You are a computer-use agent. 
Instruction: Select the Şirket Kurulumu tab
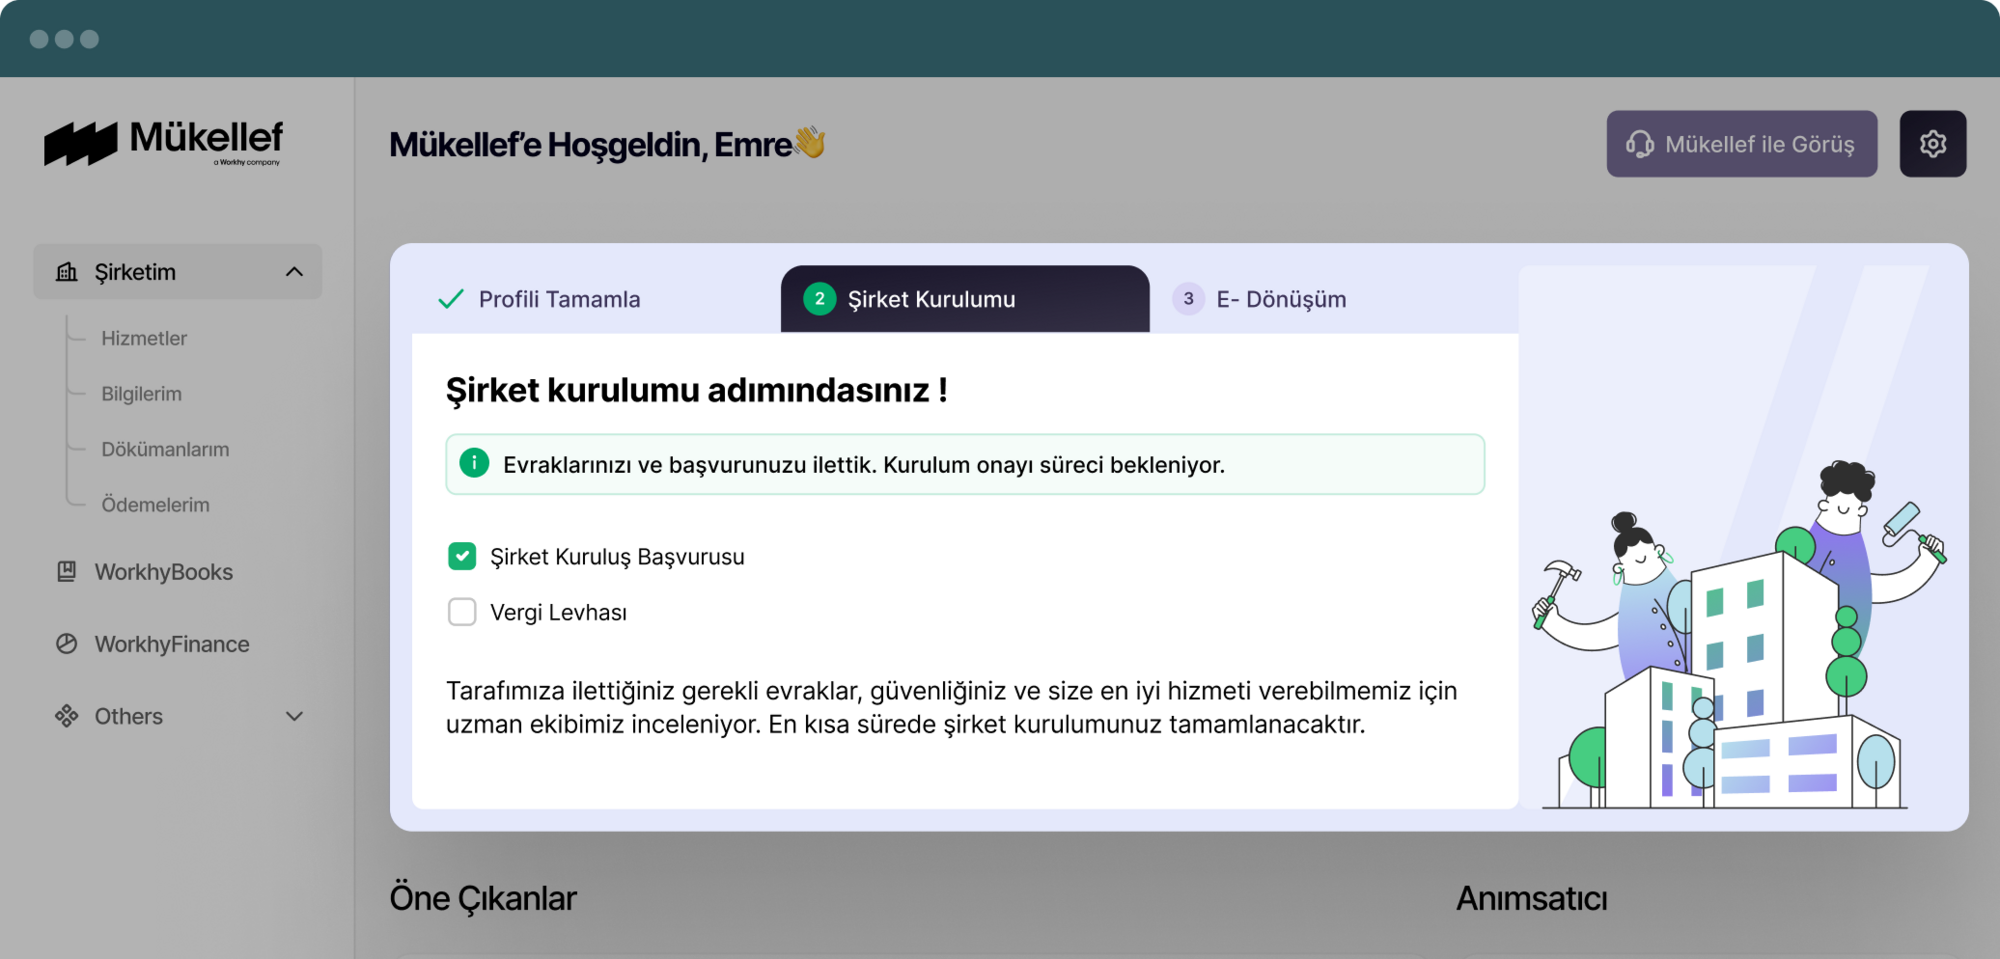pos(965,299)
